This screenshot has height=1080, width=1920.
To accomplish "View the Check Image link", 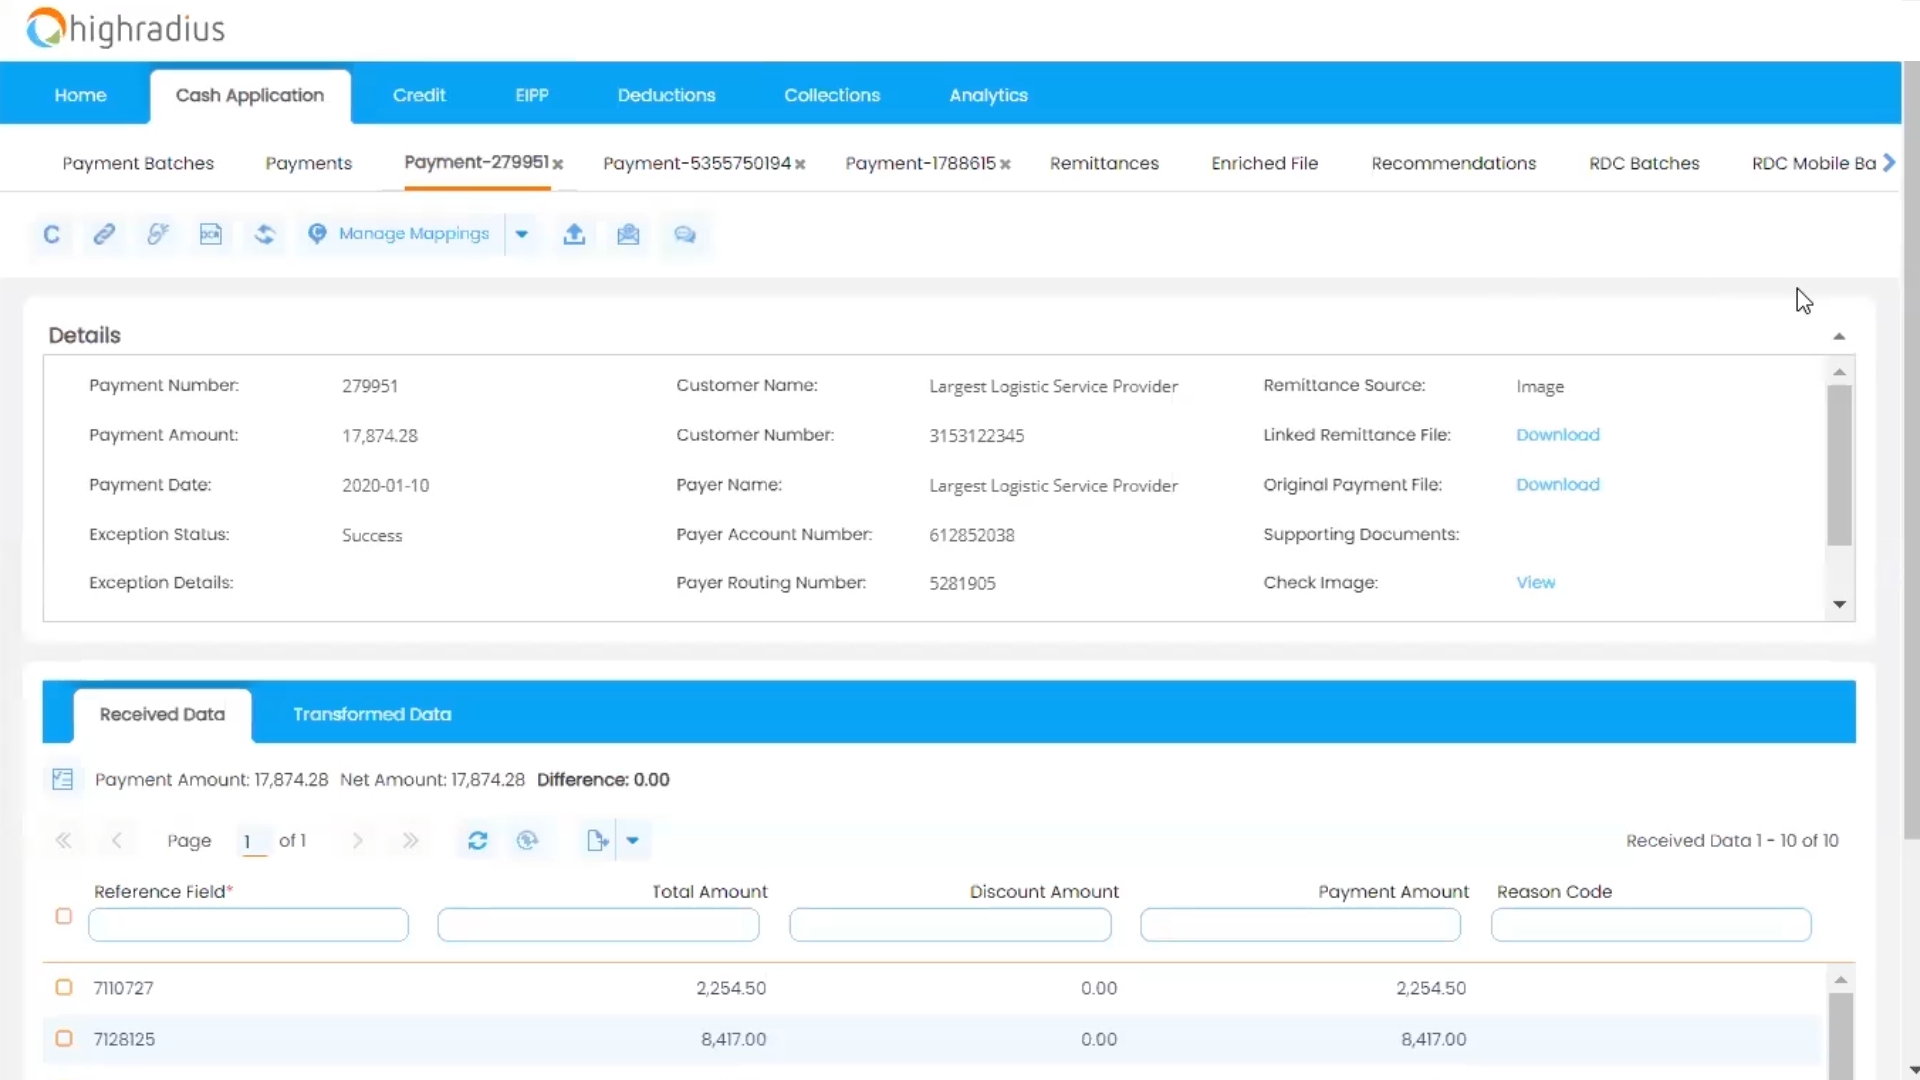I will [x=1535, y=583].
